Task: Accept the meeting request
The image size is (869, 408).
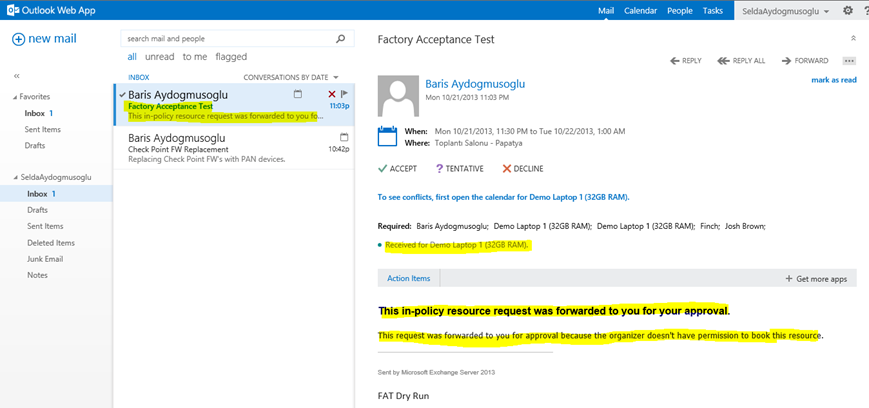Action: [x=397, y=169]
